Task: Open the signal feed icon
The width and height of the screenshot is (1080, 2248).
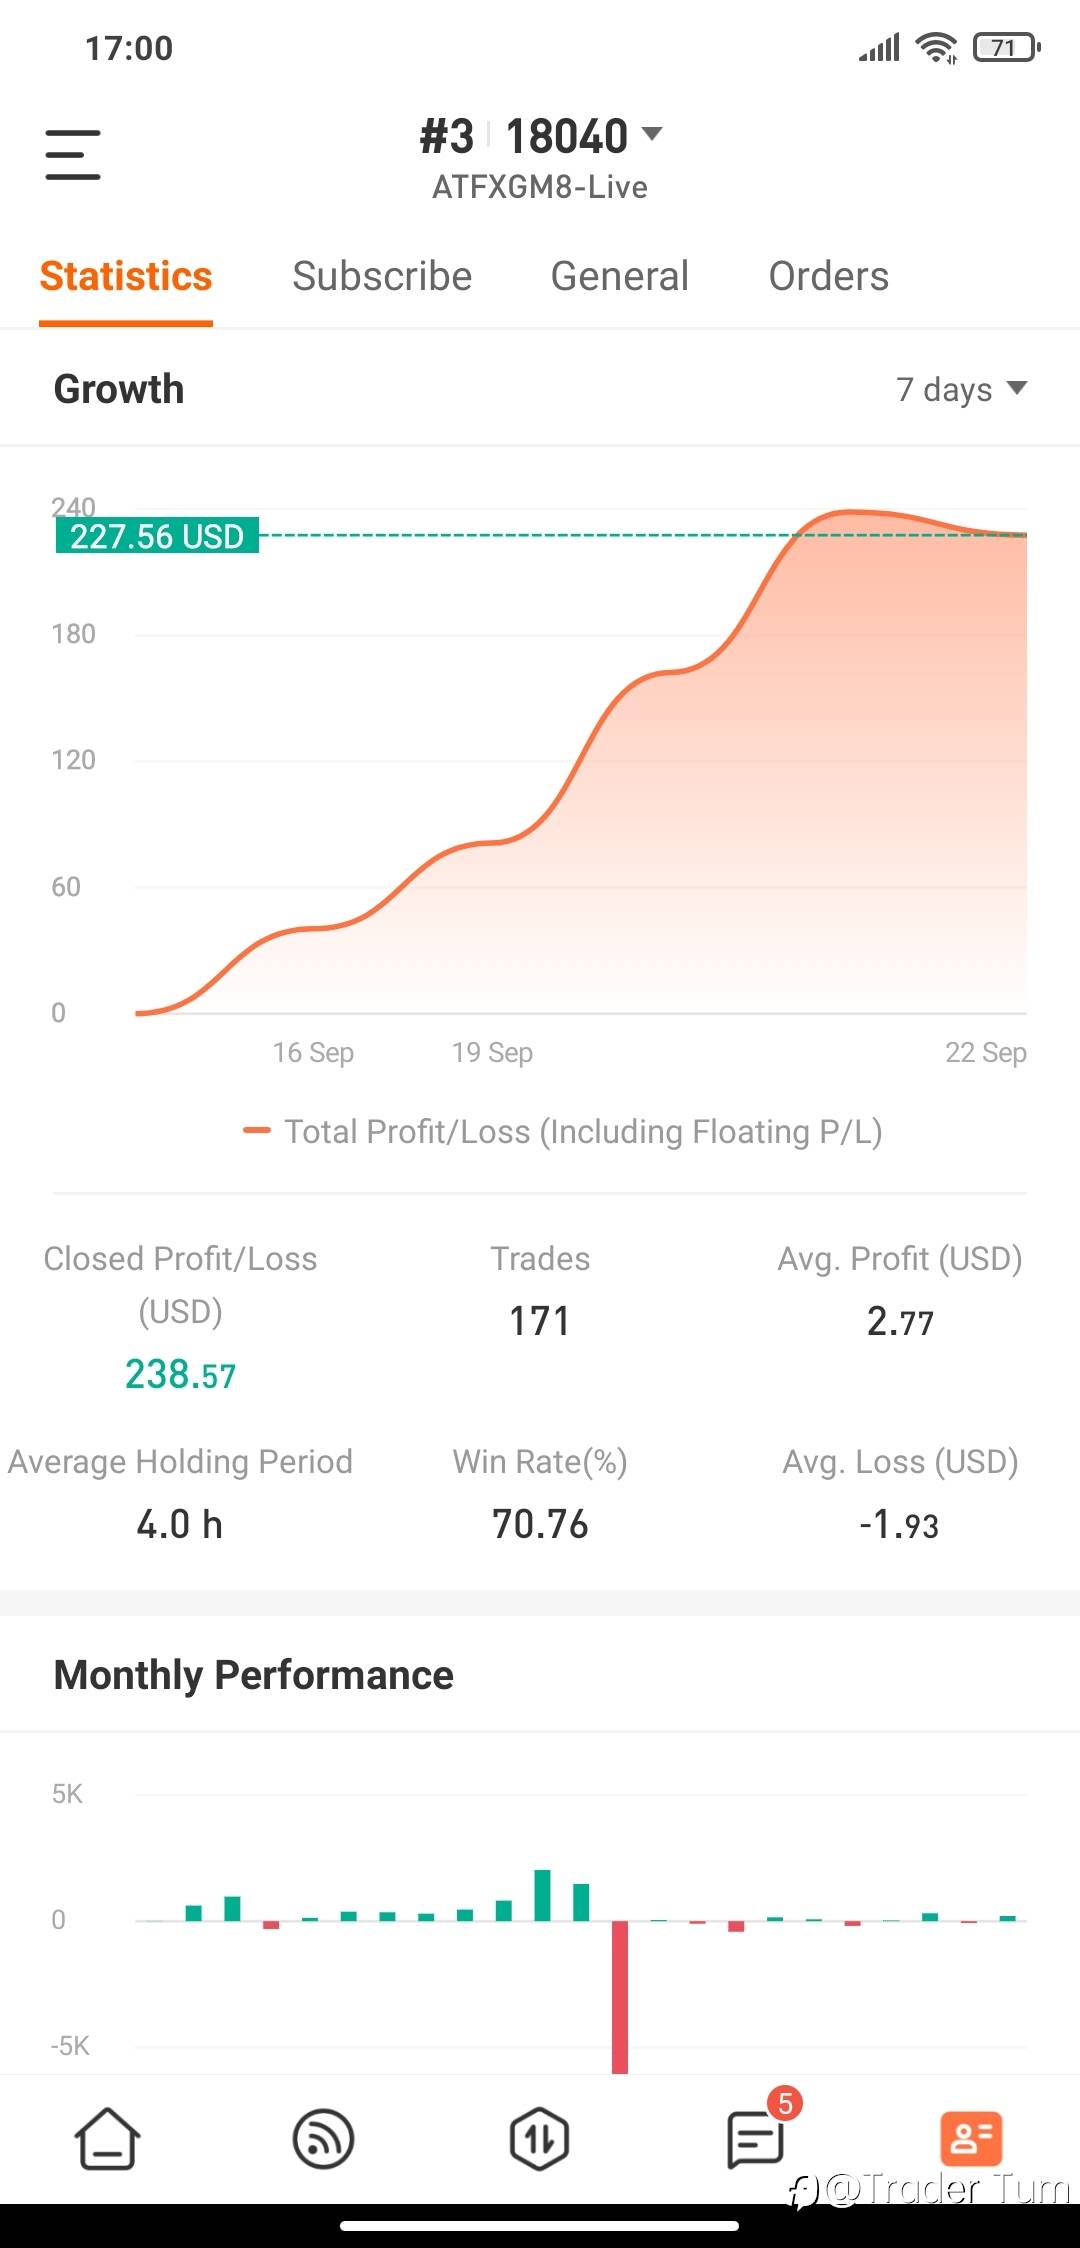Action: 323,2139
